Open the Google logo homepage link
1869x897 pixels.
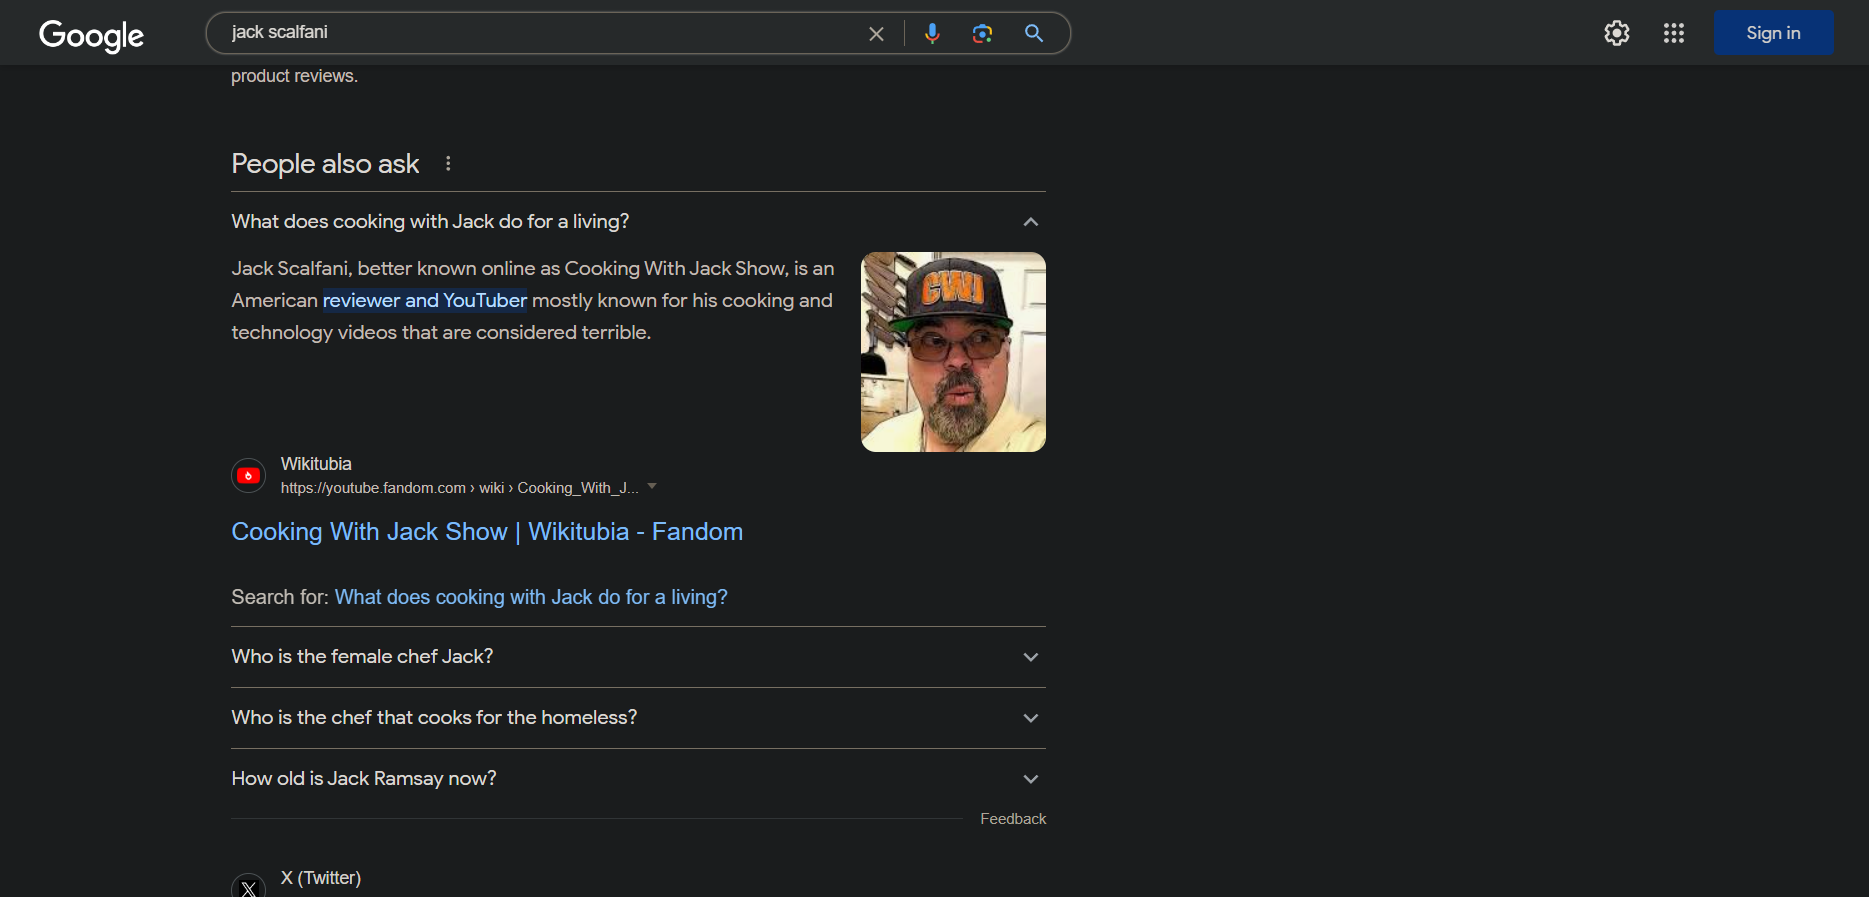pos(91,35)
